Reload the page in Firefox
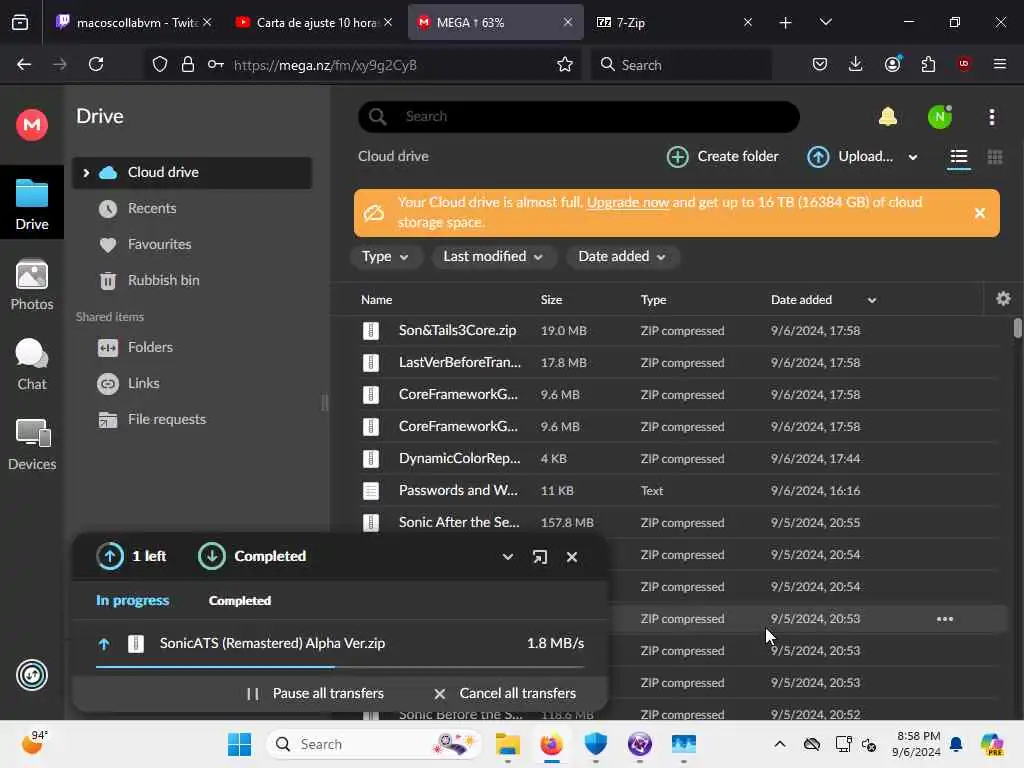The image size is (1024, 768). pos(96,64)
